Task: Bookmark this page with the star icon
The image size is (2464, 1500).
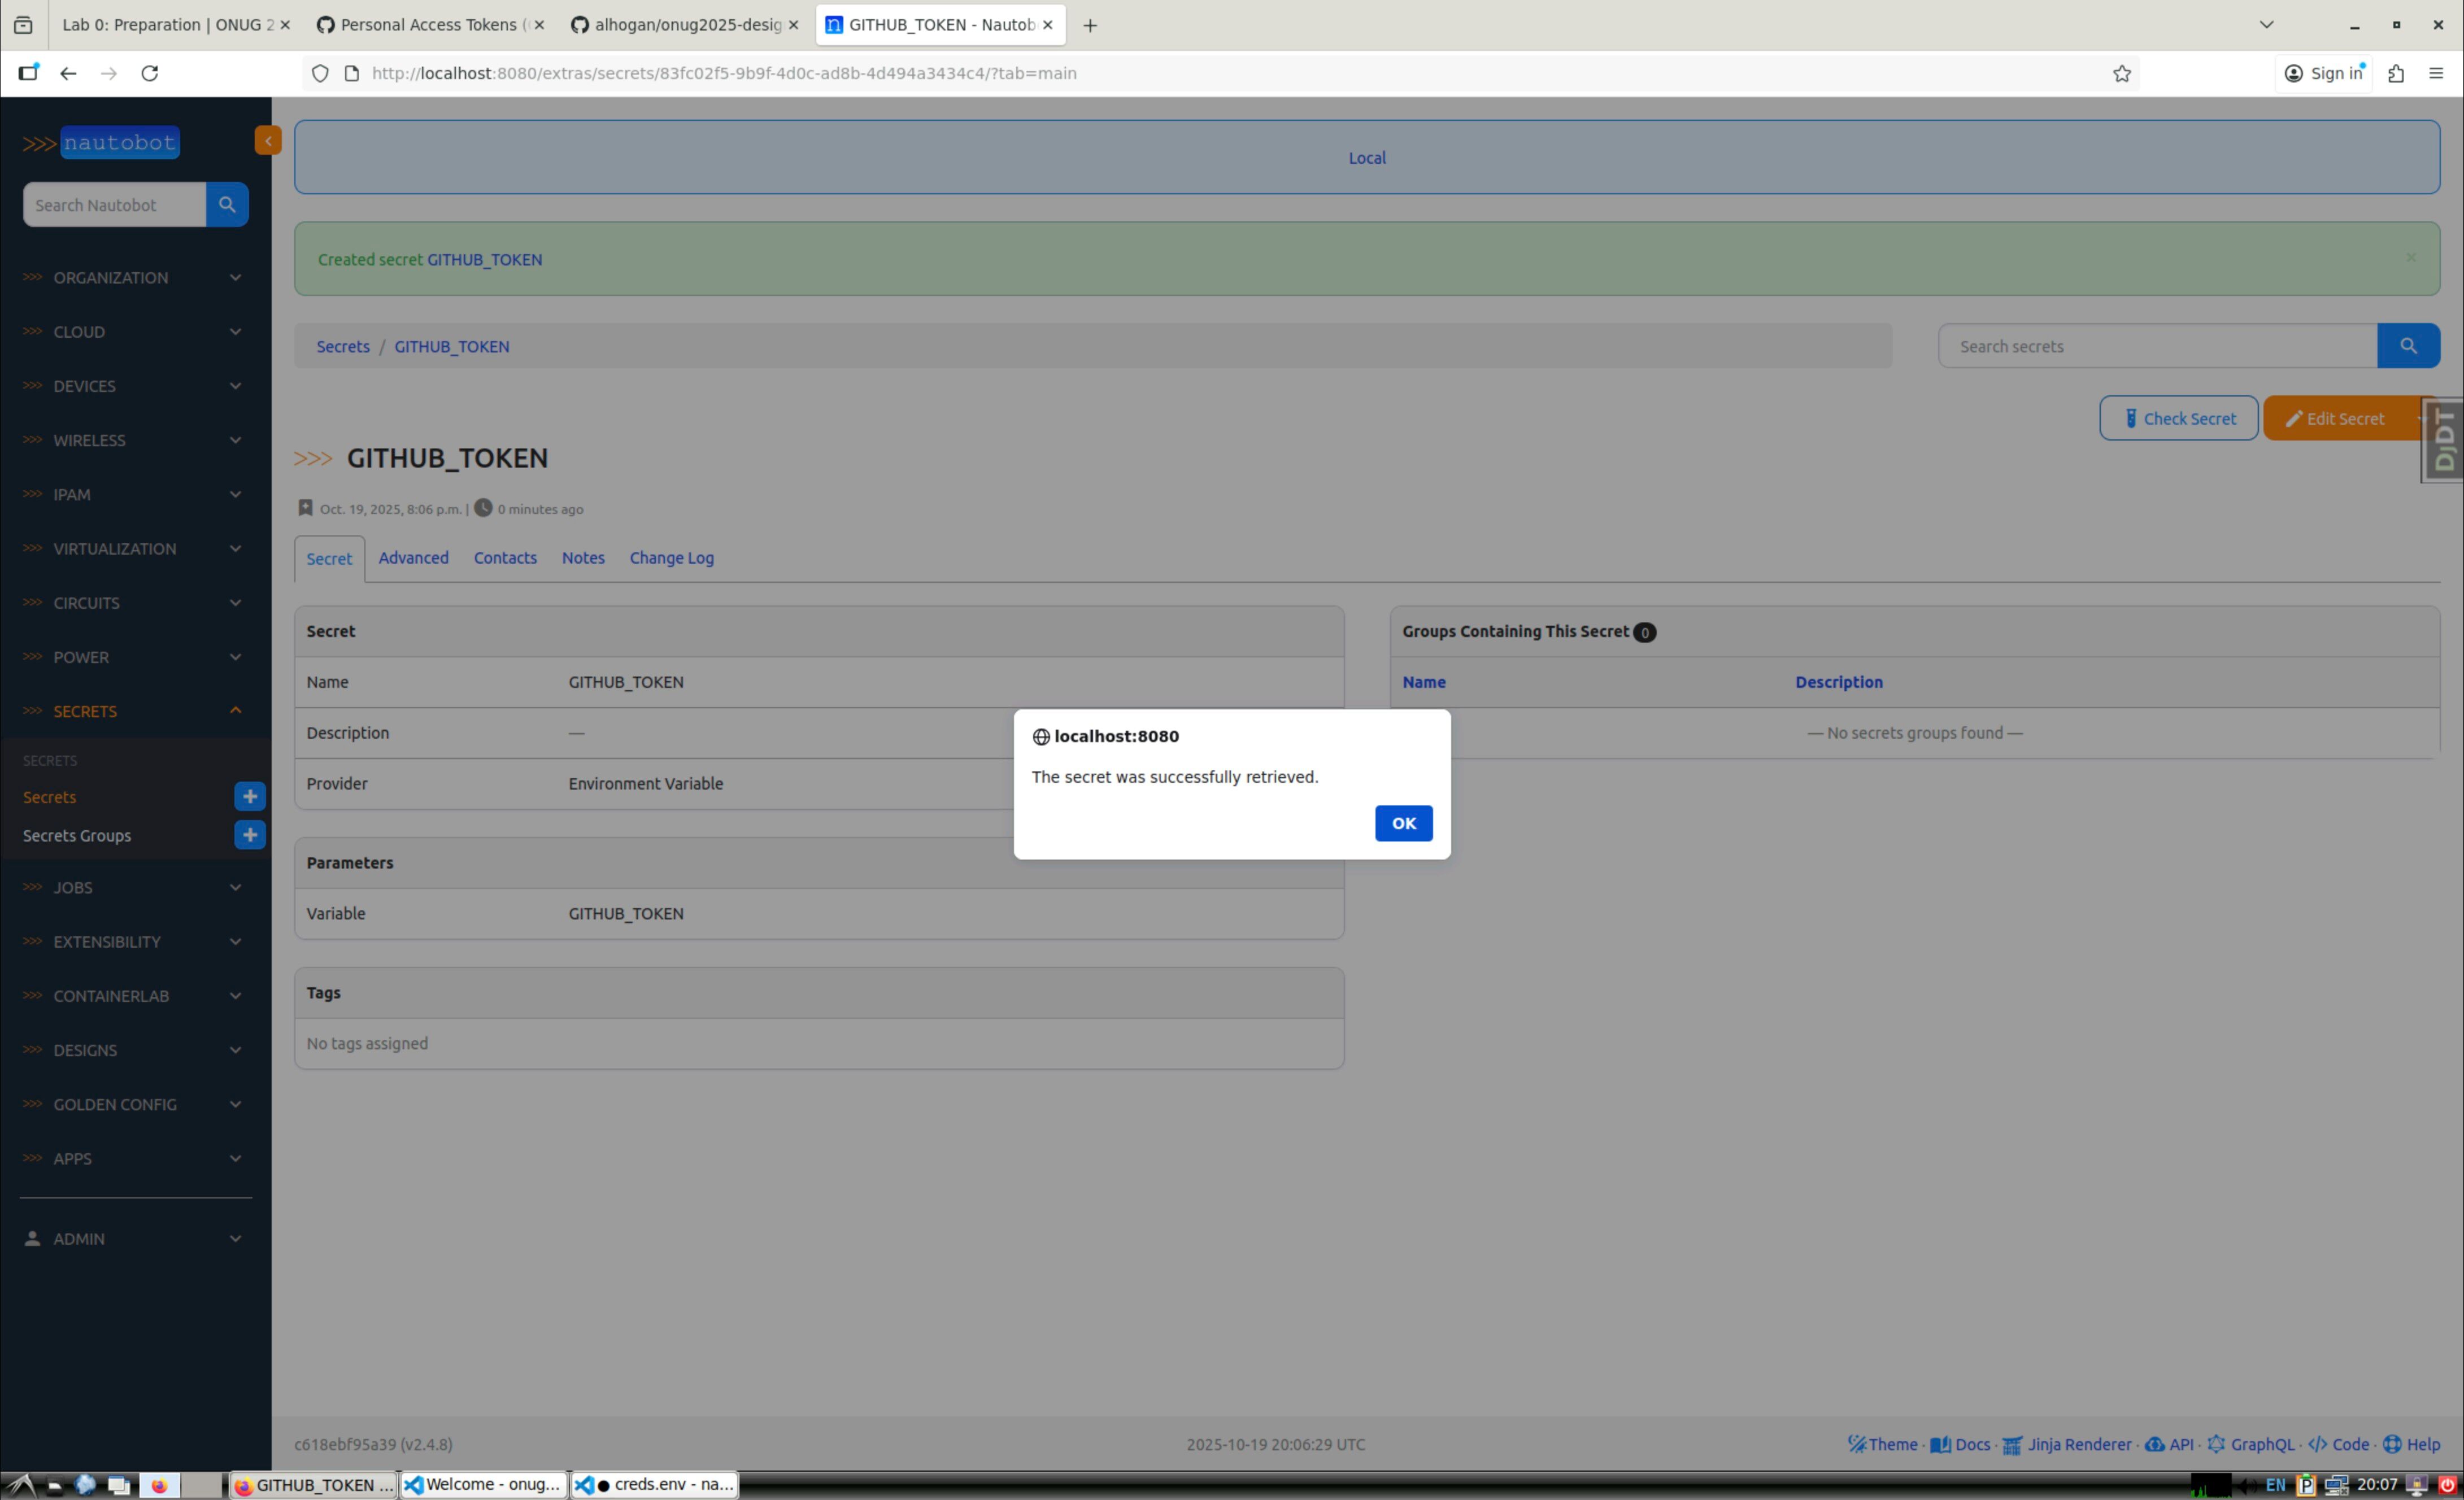Action: [x=2121, y=73]
